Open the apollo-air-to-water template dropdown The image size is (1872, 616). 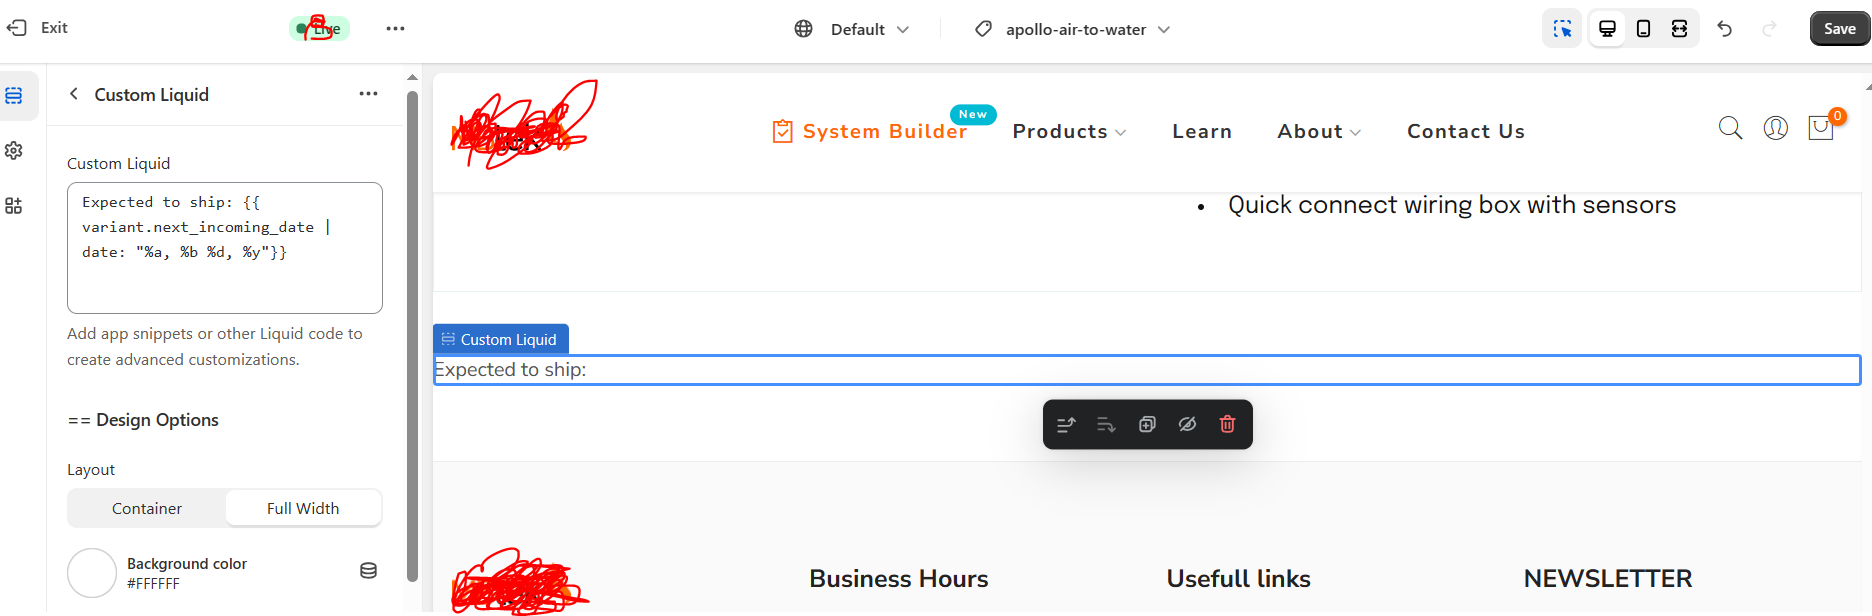click(x=1072, y=29)
